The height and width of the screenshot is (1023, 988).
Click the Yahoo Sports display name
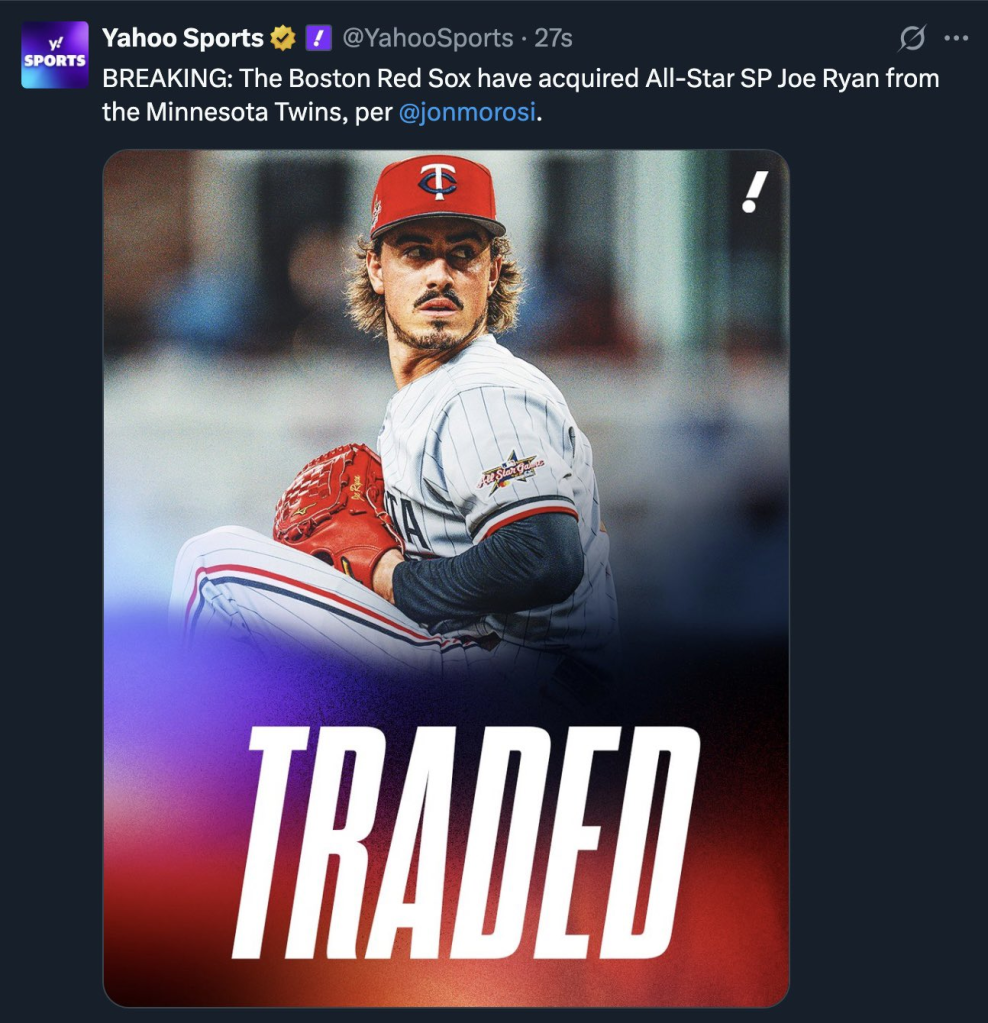pyautogui.click(x=183, y=38)
